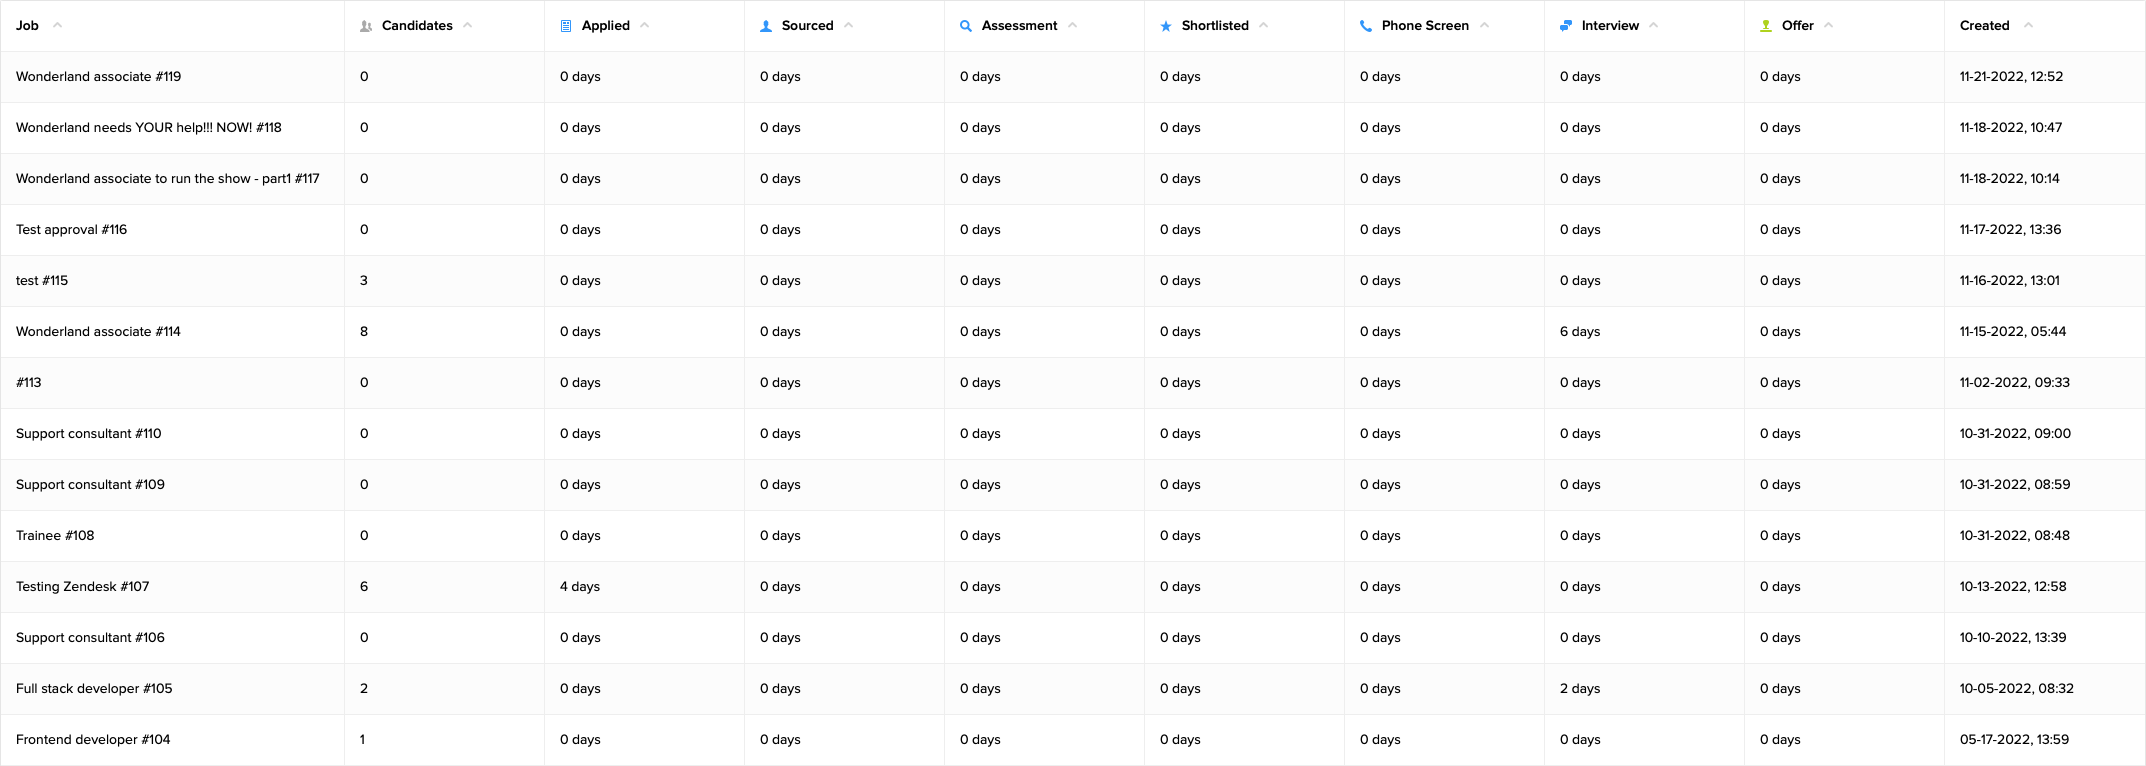Click the Interview chat icon

coord(1566,26)
